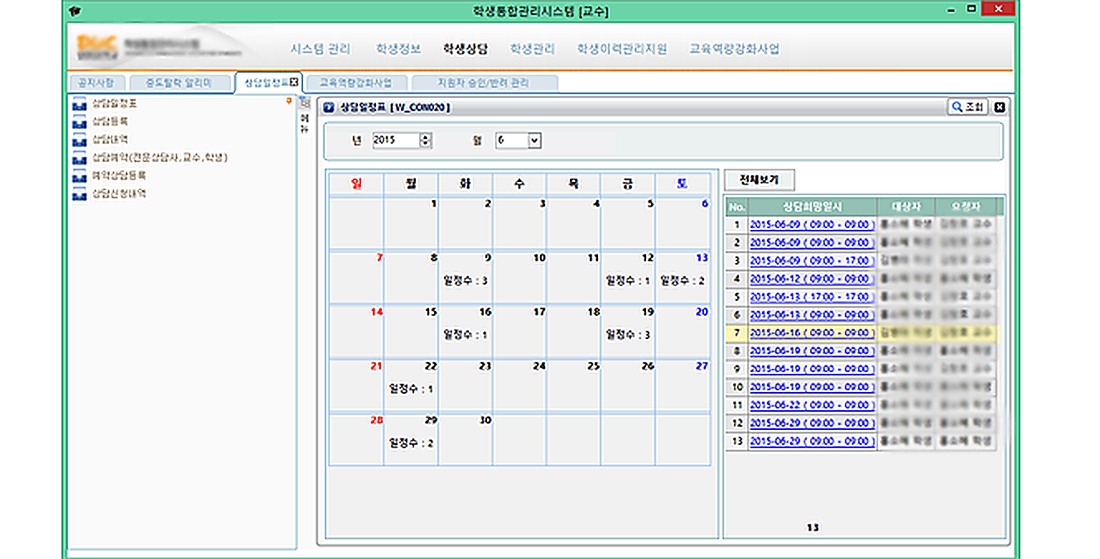Open row 2 link 2015-06-09 (09:00 - 09:00)
Viewport: 1100px width, 559px height.
(x=812, y=243)
